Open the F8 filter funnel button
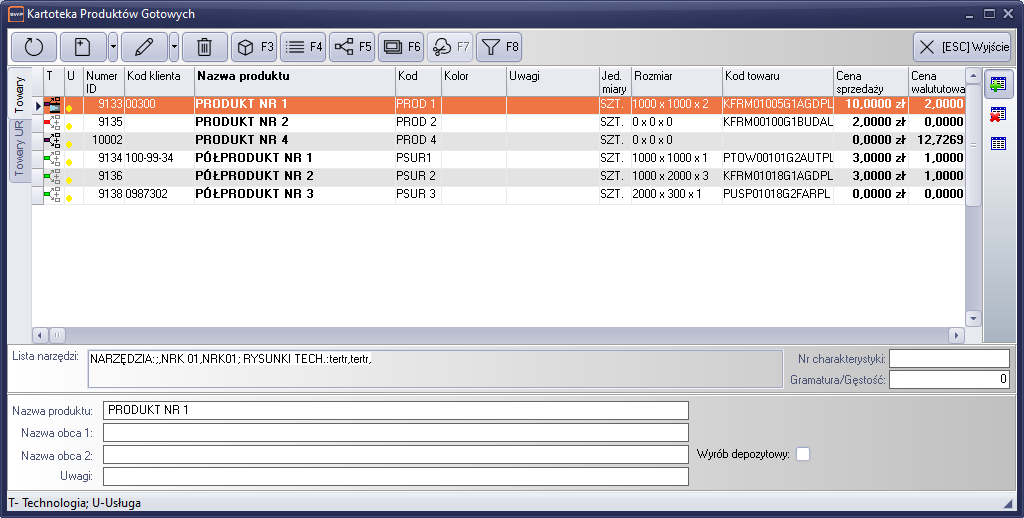The width and height of the screenshot is (1024, 518). [498, 46]
